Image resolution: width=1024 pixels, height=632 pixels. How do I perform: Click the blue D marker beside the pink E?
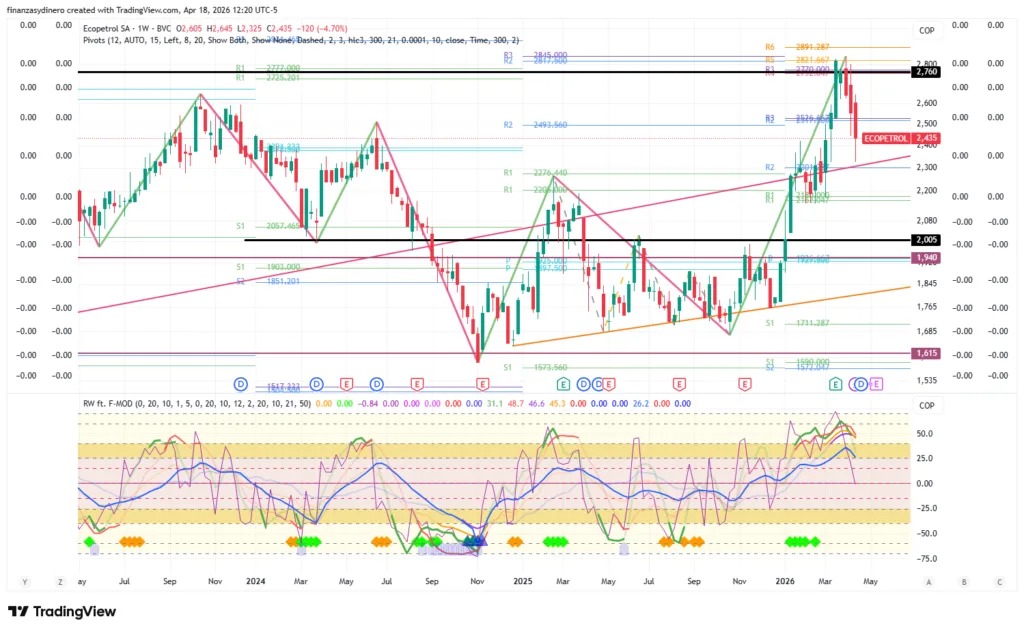pyautogui.click(x=859, y=384)
